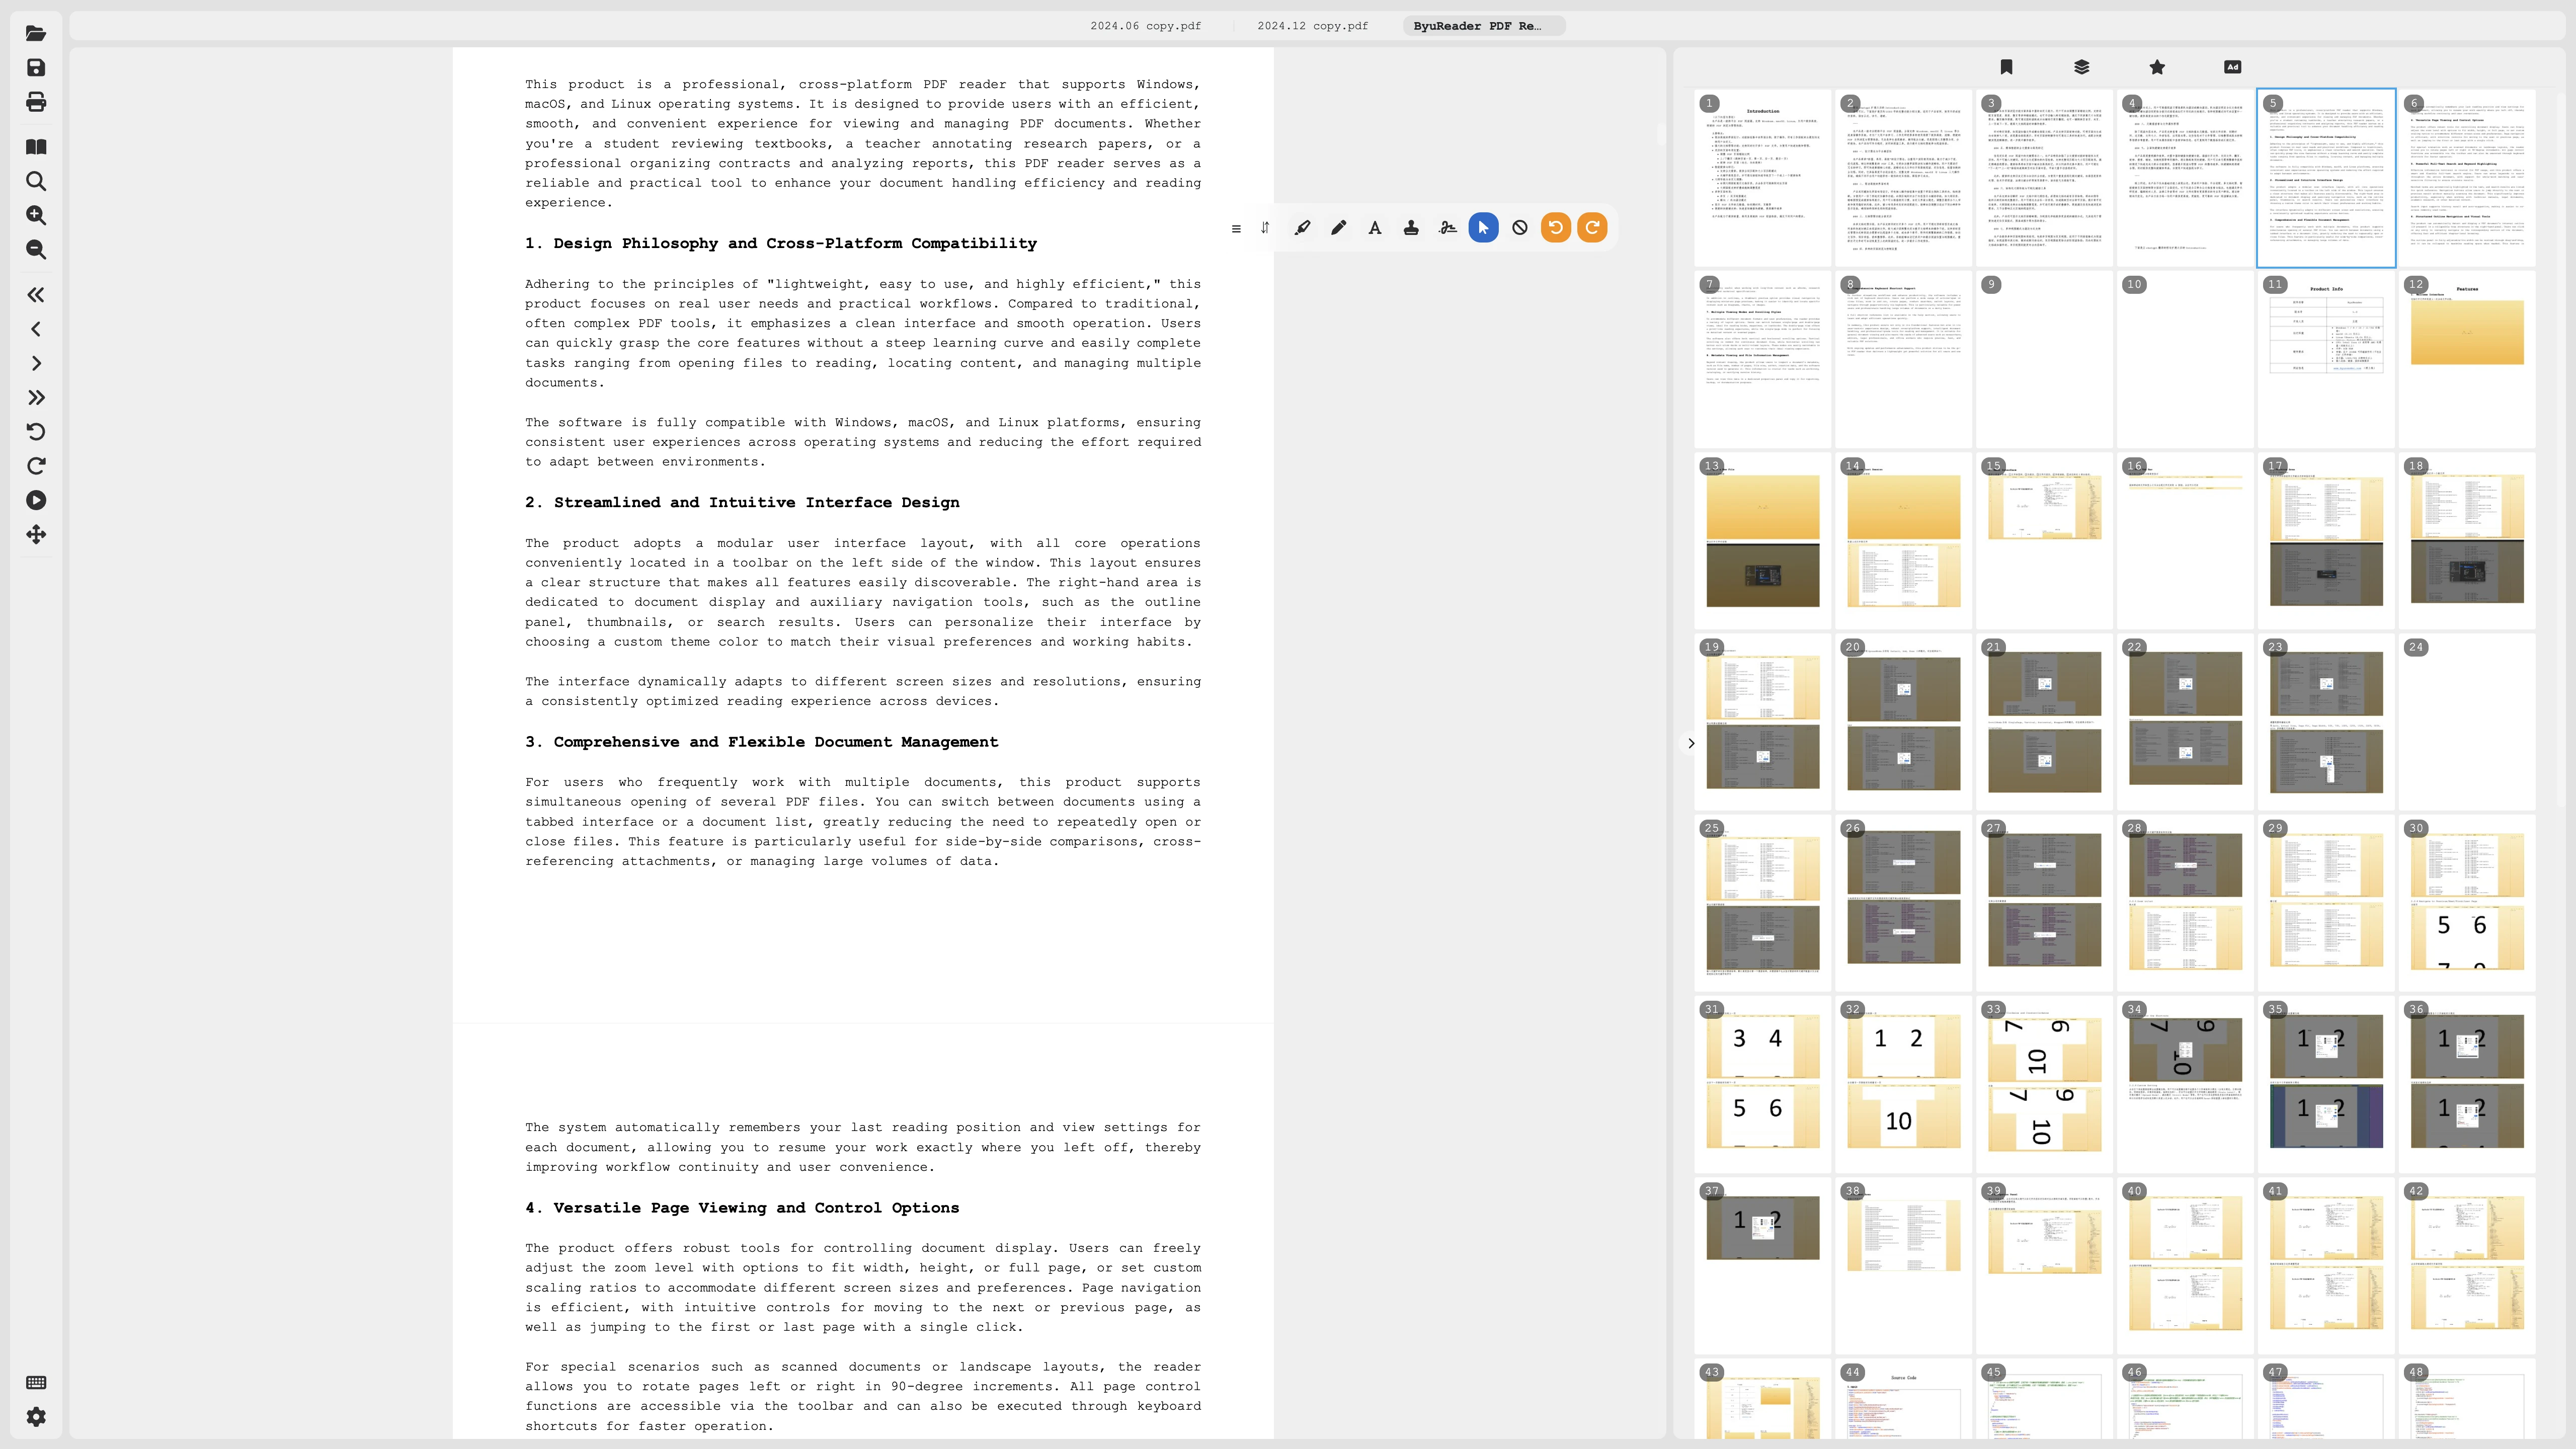Screen dimensions: 2576x1449
Task: Open the search magnifier tool
Action: click(x=36, y=181)
